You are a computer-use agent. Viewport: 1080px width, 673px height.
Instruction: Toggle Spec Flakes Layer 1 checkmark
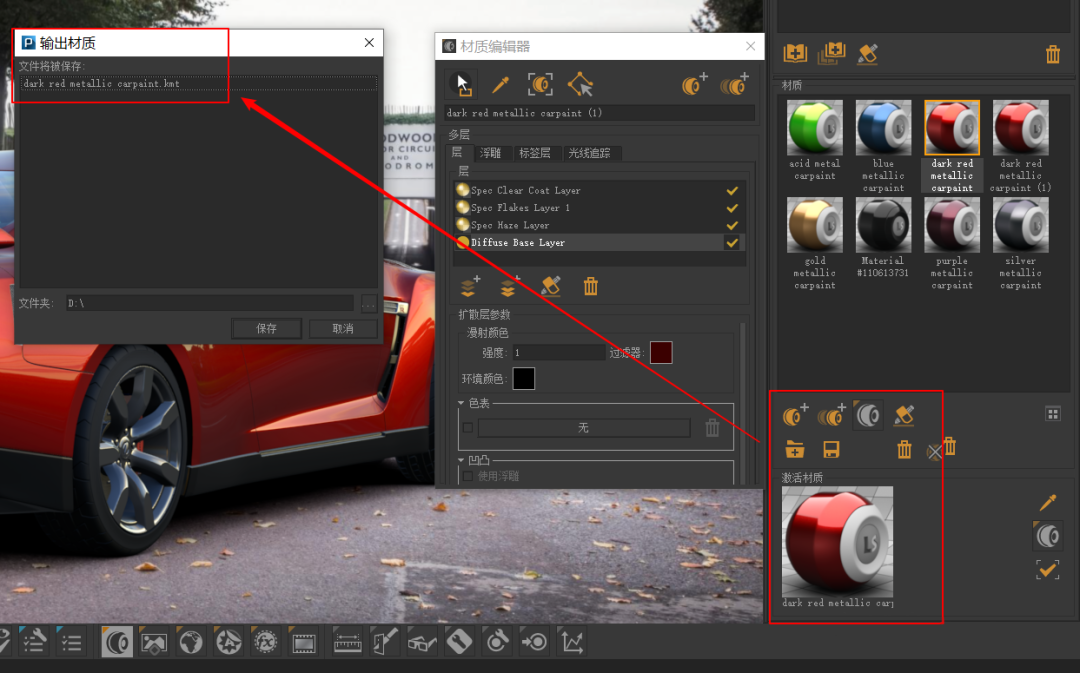click(732, 208)
